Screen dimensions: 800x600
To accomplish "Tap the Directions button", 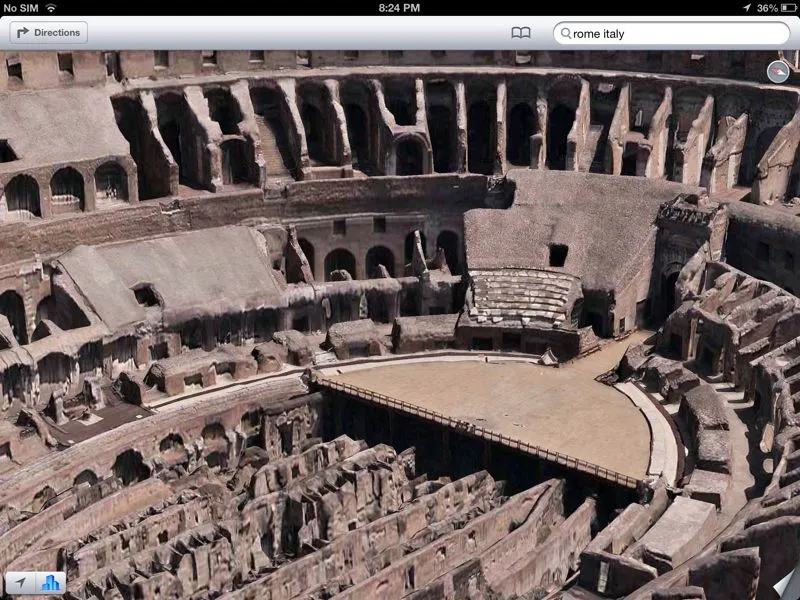I will pyautogui.click(x=48, y=33).
